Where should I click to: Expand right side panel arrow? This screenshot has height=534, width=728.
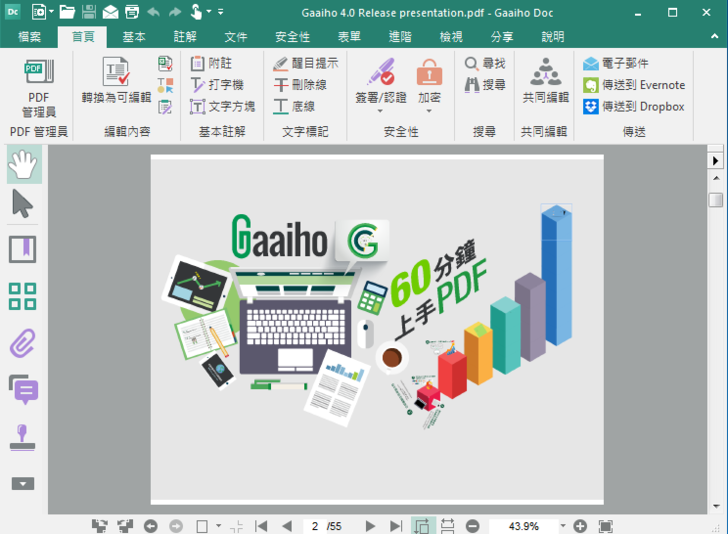pyautogui.click(x=715, y=161)
